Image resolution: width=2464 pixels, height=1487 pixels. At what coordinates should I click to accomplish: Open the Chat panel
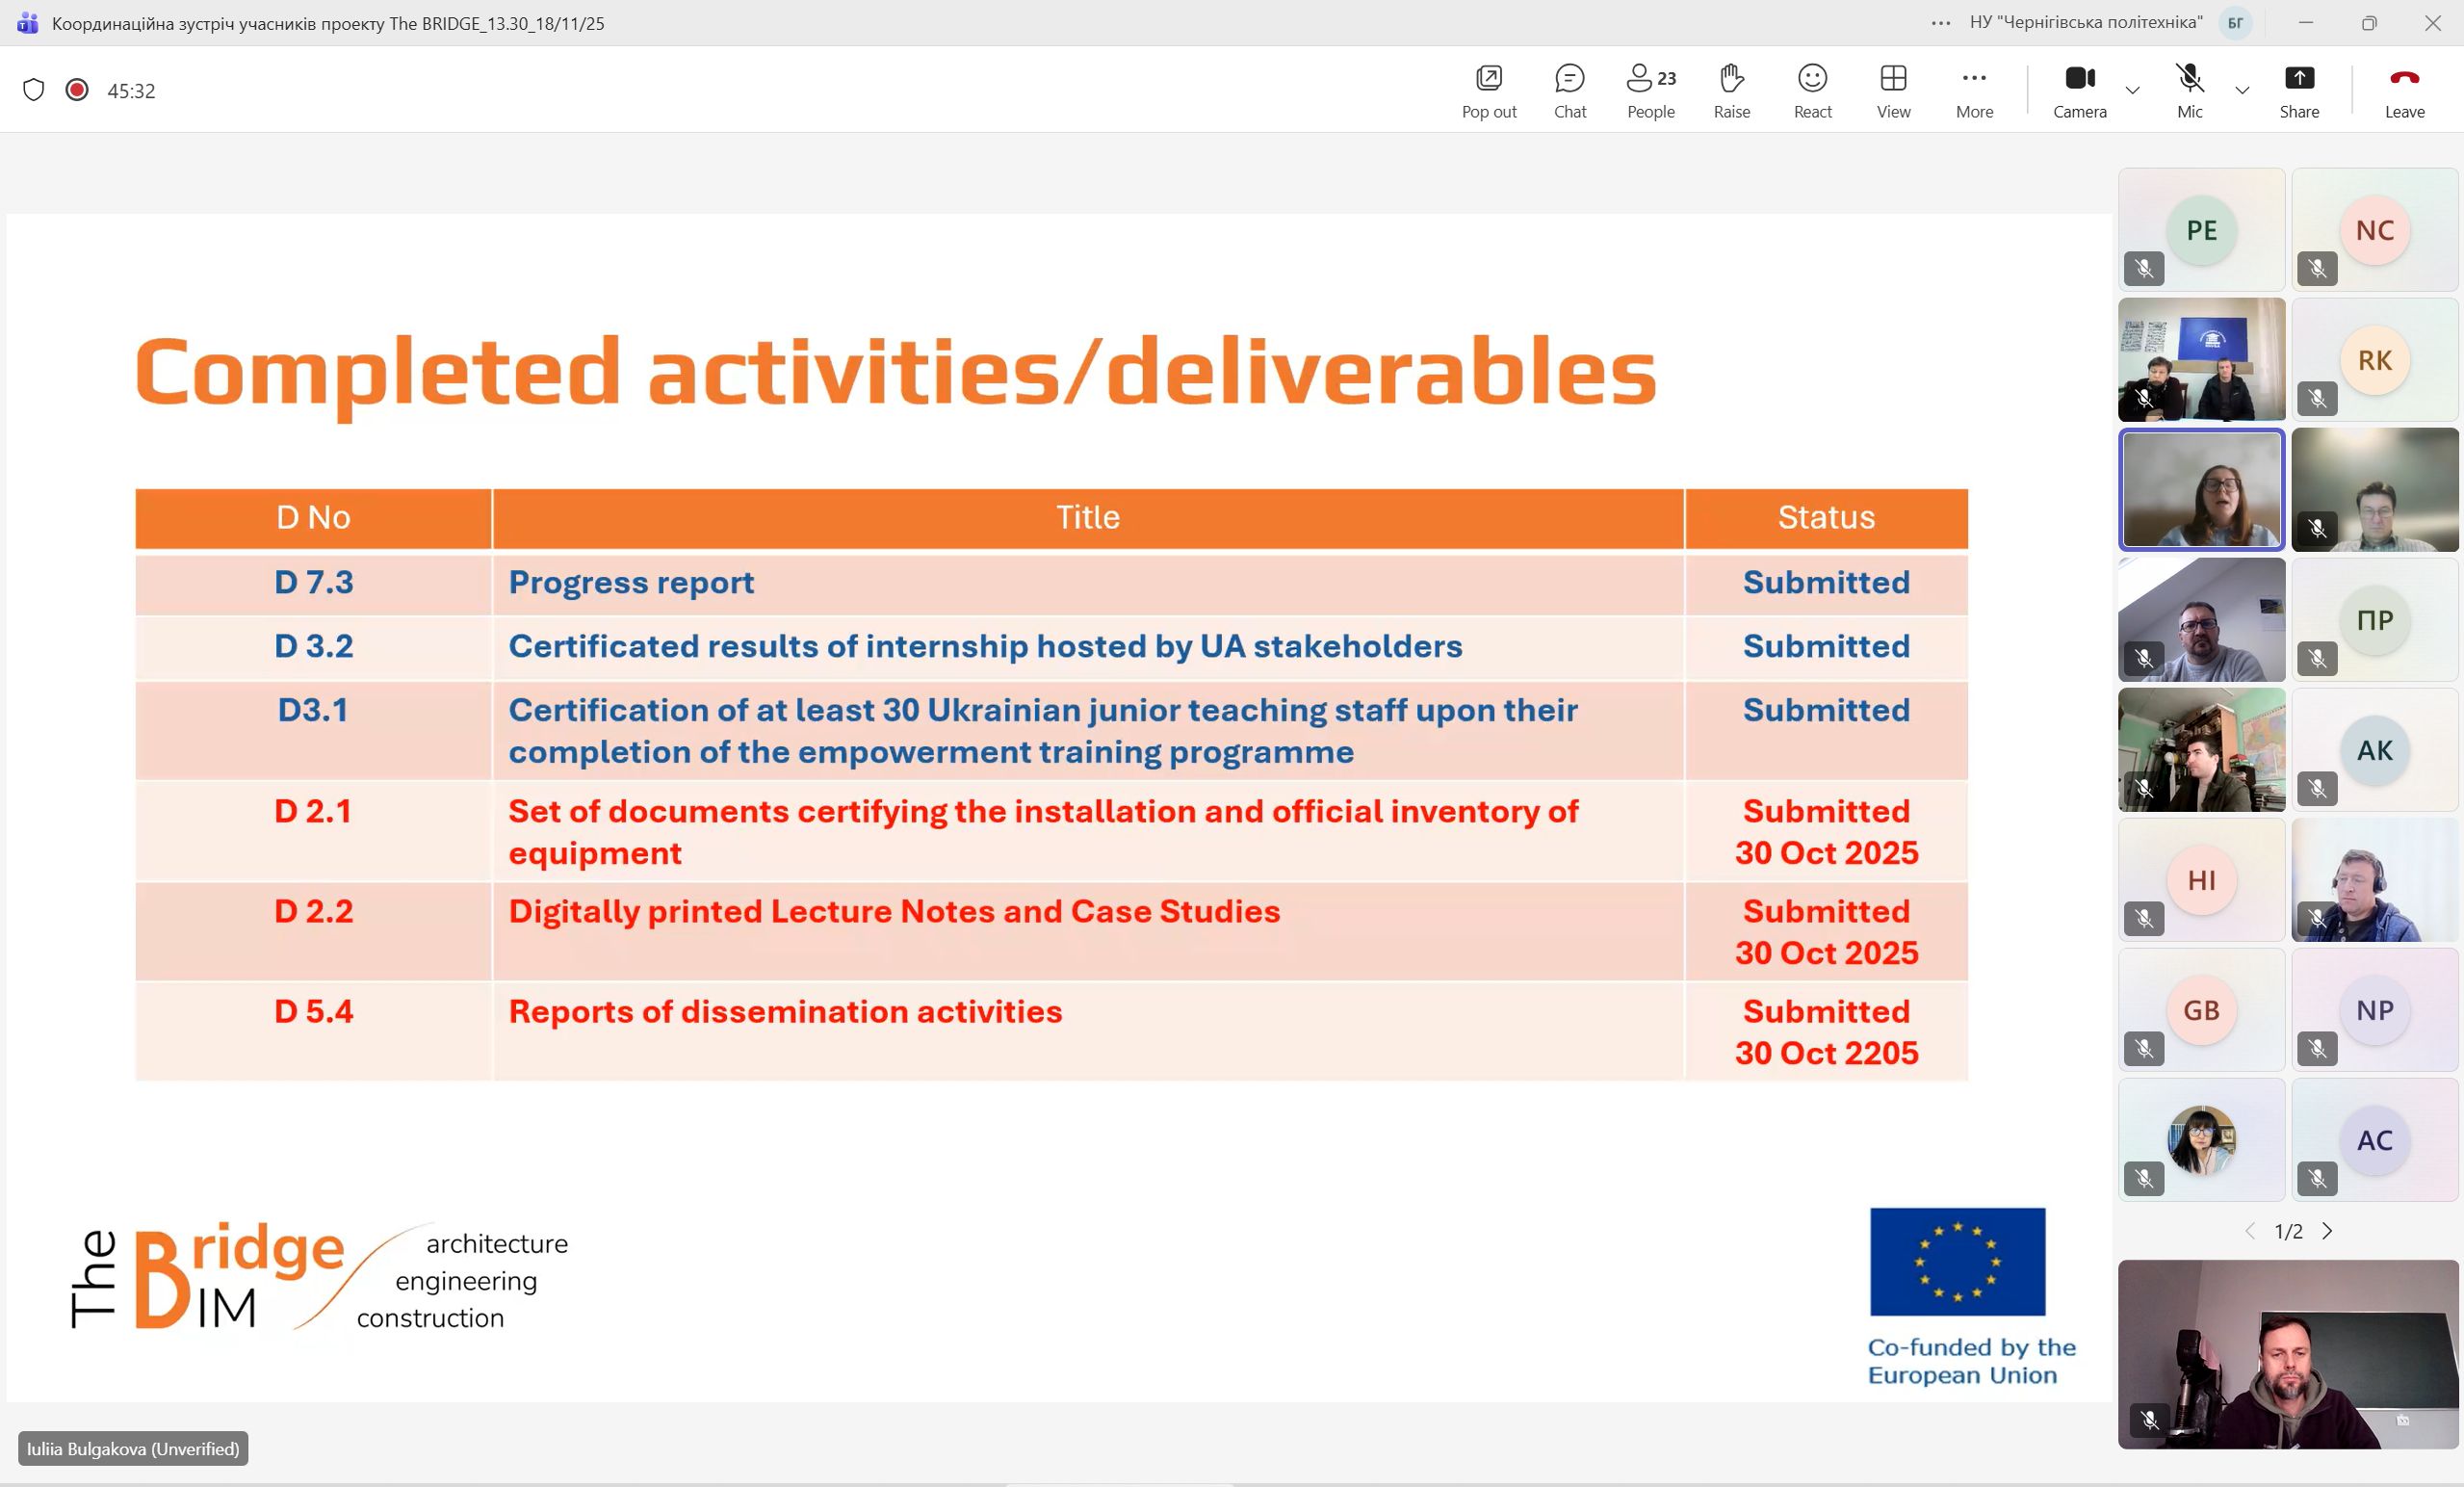(1569, 89)
